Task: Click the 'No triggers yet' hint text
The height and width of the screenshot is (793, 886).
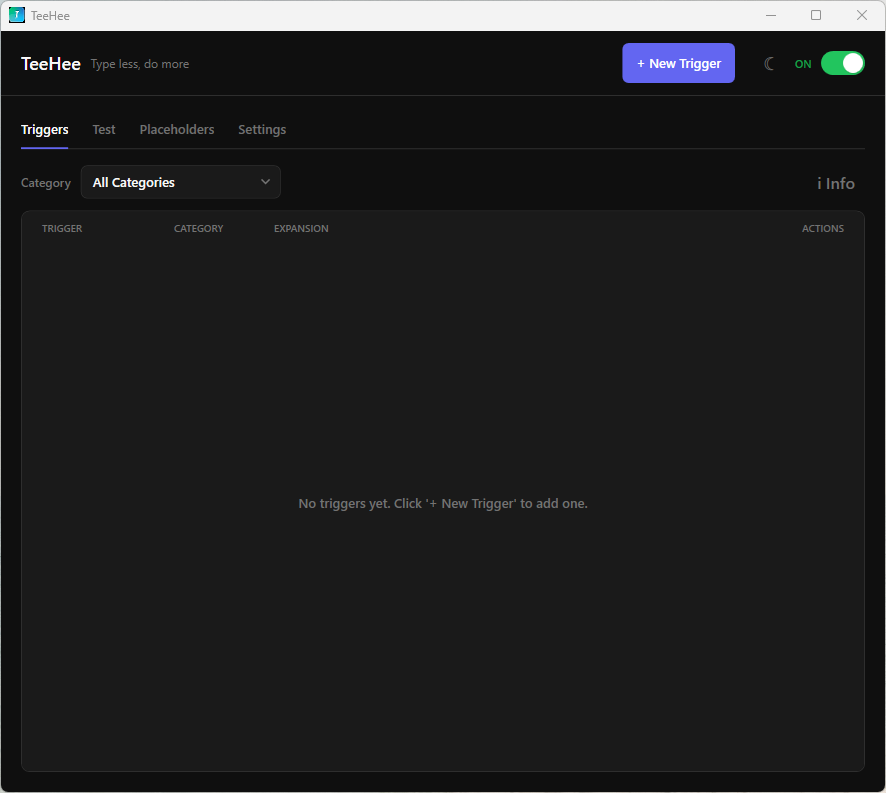Action: point(443,503)
